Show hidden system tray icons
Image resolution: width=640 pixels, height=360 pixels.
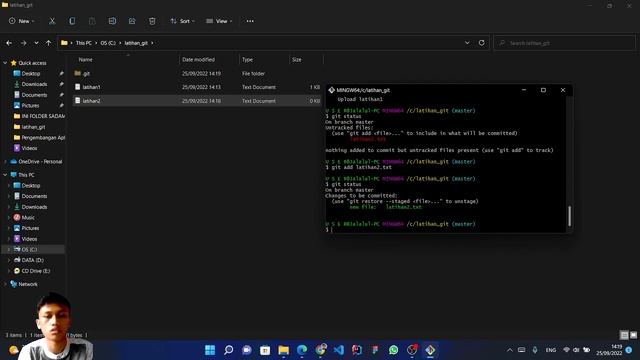[x=510, y=350]
